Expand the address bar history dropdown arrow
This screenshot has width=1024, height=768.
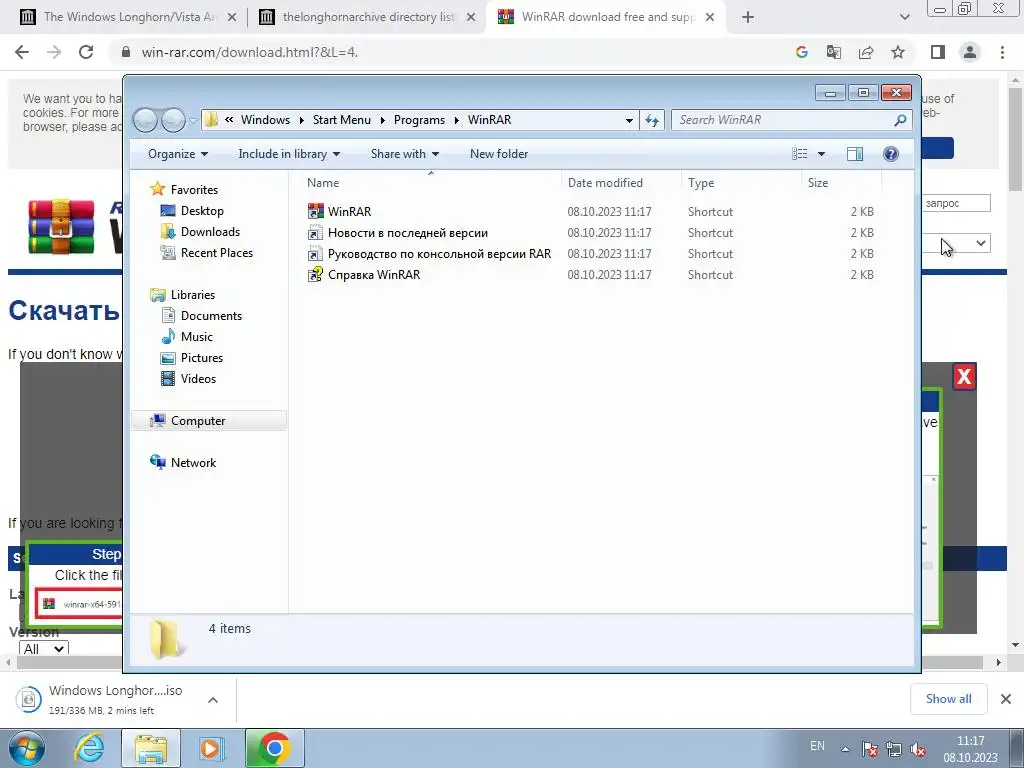pos(629,120)
